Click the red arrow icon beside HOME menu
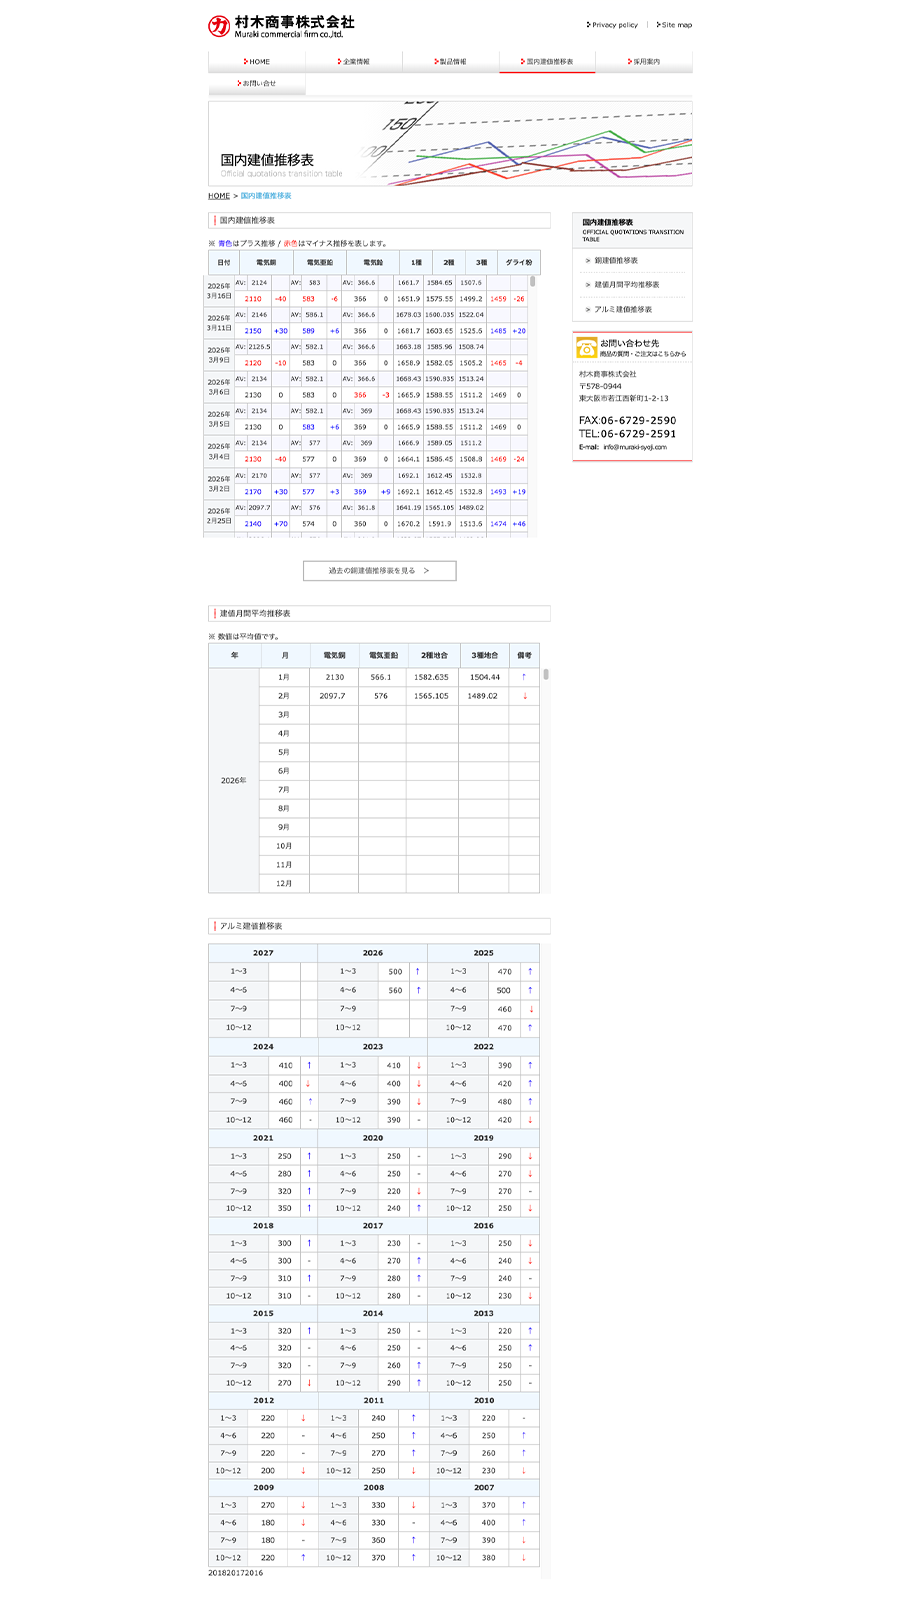Screen dimensions: 900x1600 [245, 62]
